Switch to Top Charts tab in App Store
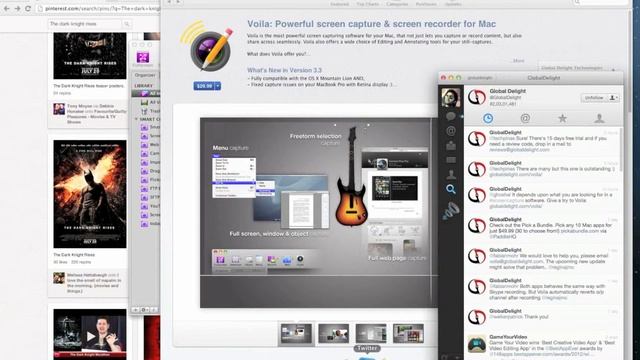This screenshot has height=360, width=640. pyautogui.click(x=367, y=4)
